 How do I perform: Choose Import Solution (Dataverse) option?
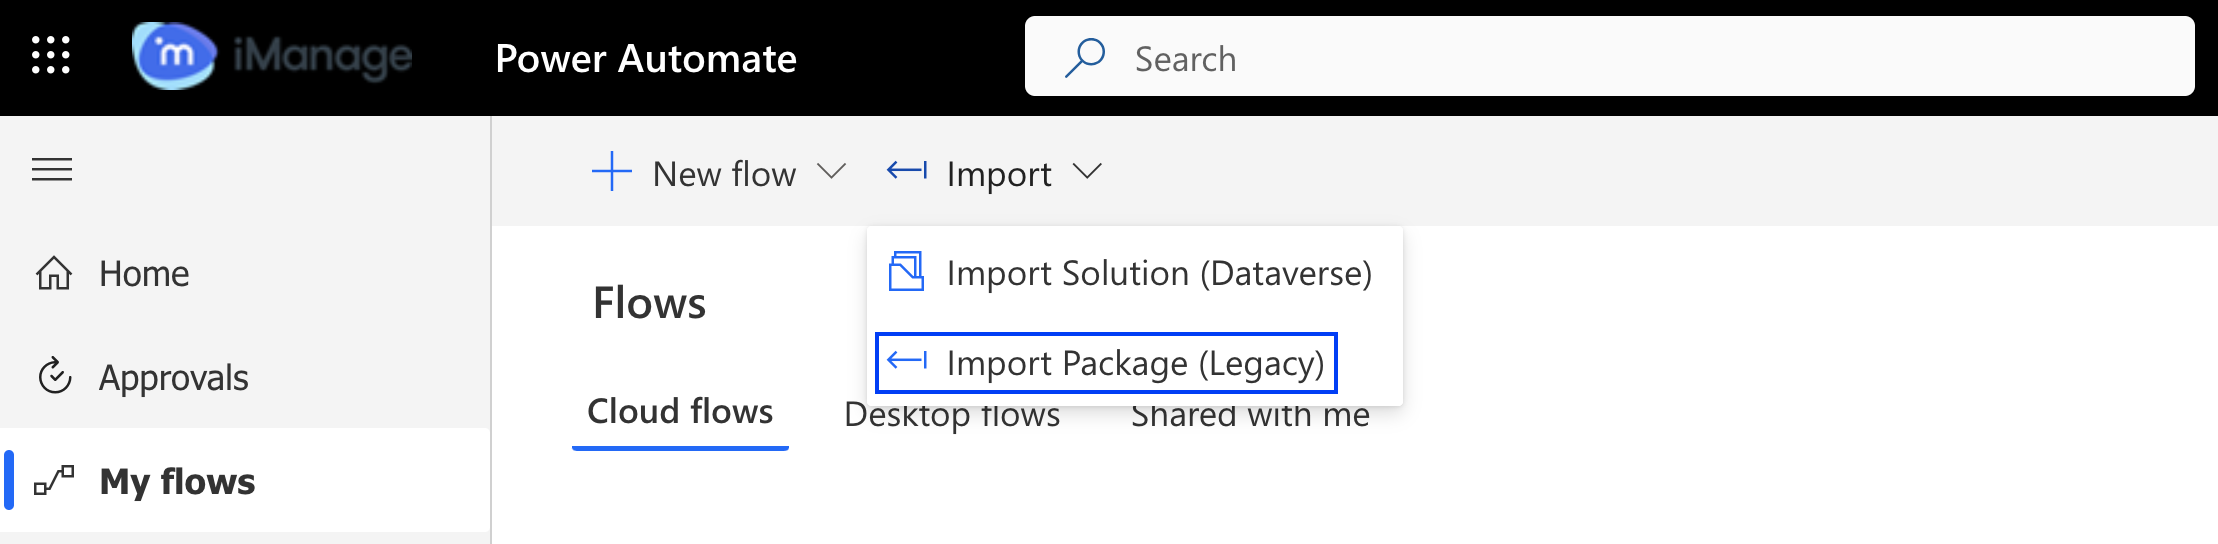1158,273
